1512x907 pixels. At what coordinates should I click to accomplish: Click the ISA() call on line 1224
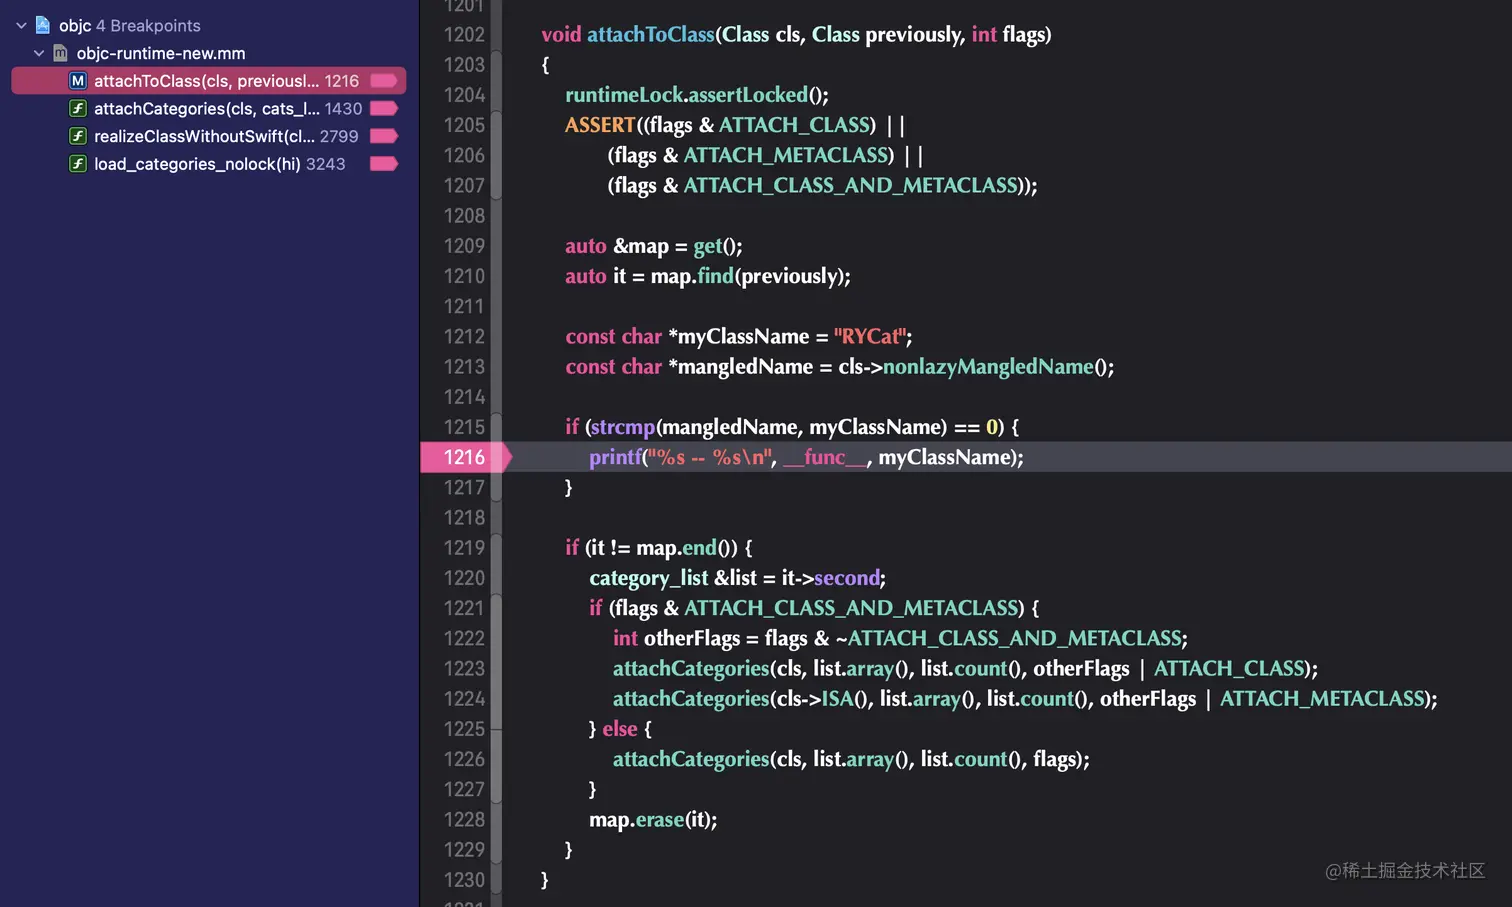click(x=838, y=699)
